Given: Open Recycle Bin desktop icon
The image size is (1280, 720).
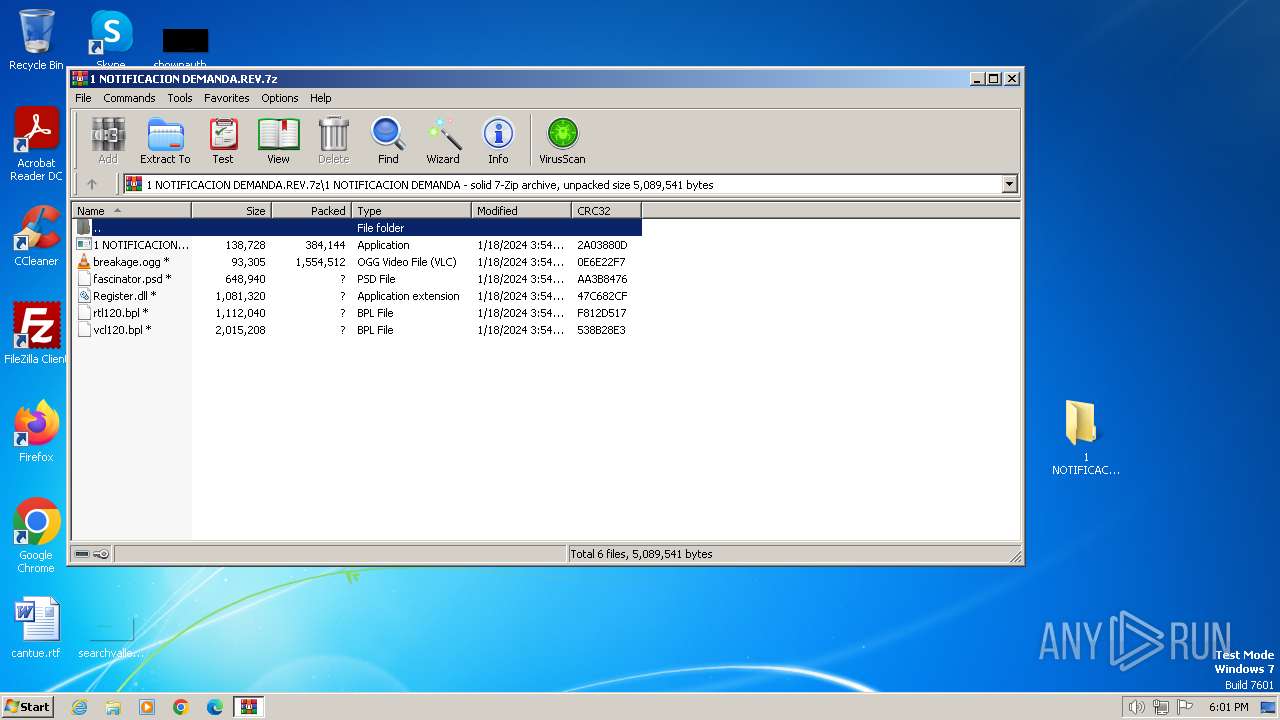Looking at the screenshot, I should click(36, 40).
